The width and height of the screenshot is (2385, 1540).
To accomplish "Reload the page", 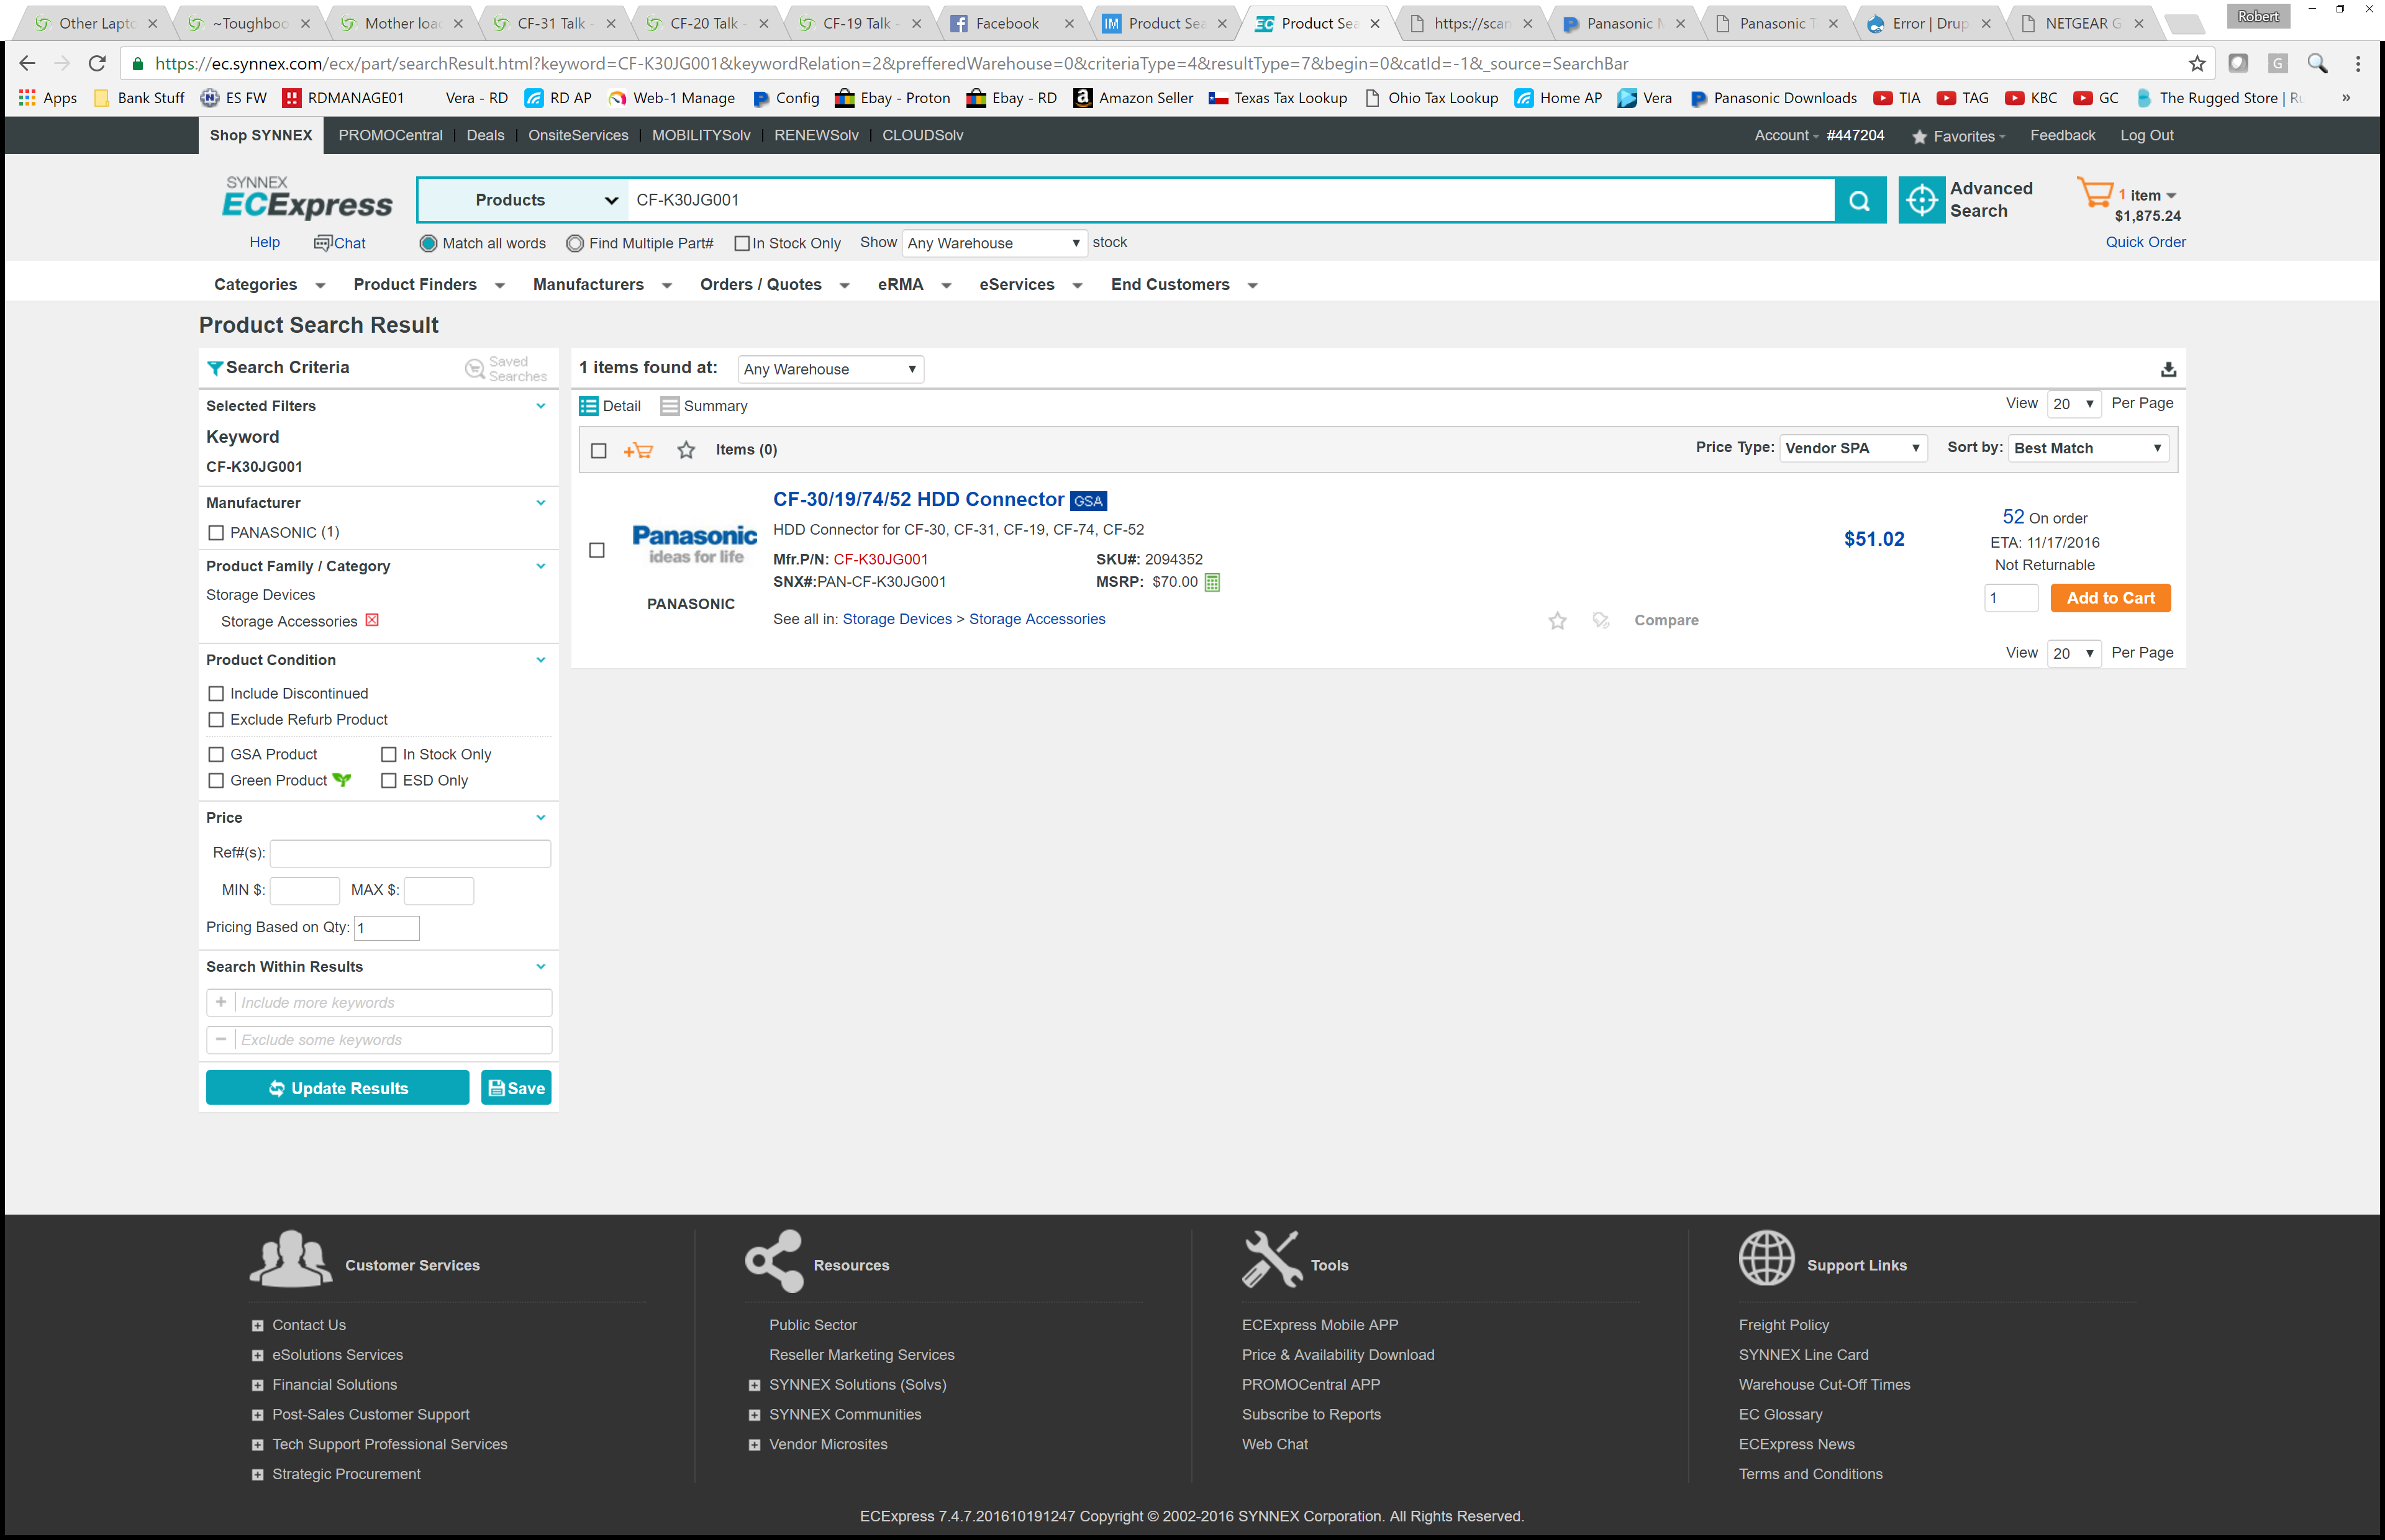I will point(97,63).
